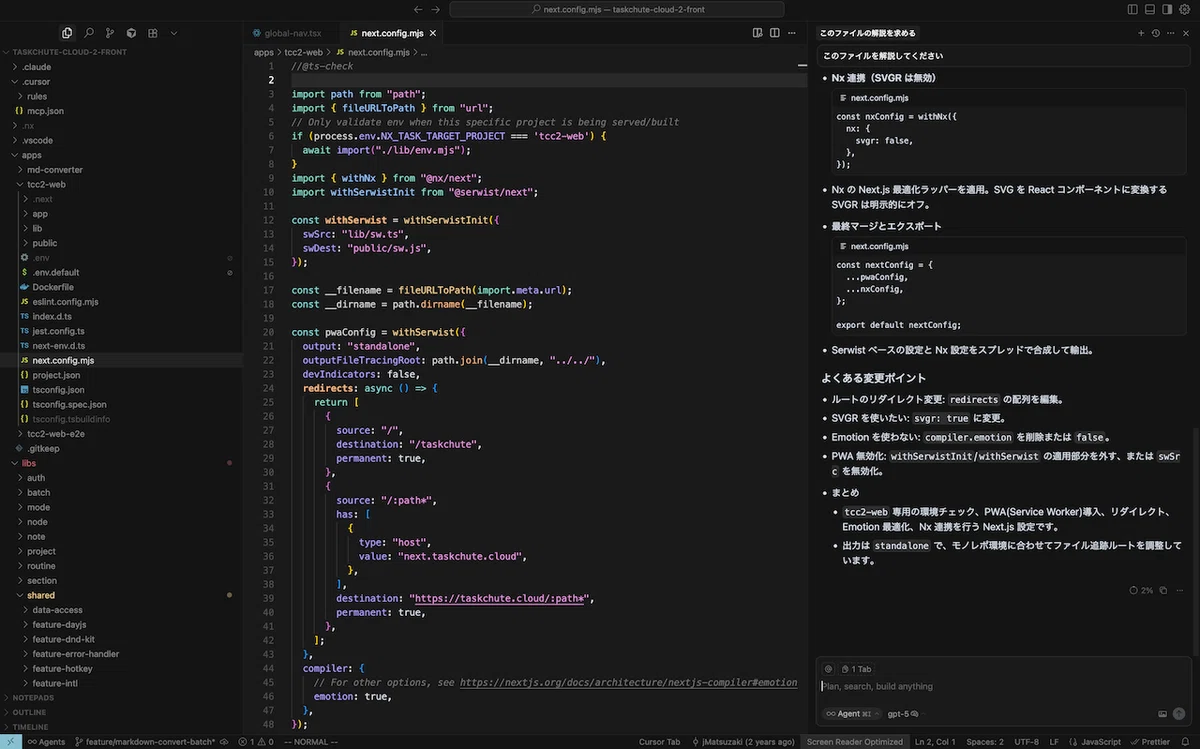
Task: Expand the .claude folder
Action: (x=121, y=67)
